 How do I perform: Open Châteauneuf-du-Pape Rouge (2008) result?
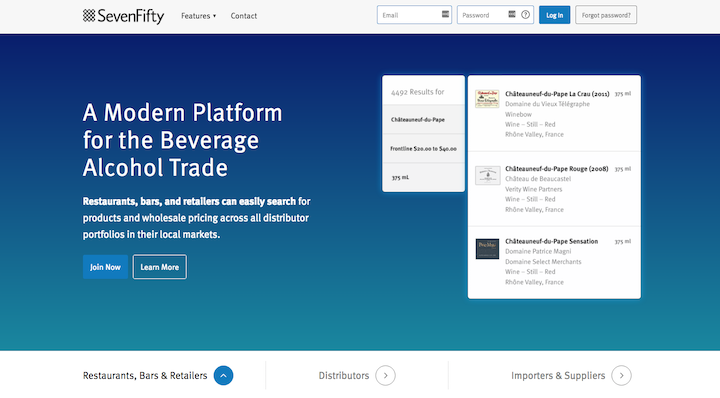(x=557, y=168)
